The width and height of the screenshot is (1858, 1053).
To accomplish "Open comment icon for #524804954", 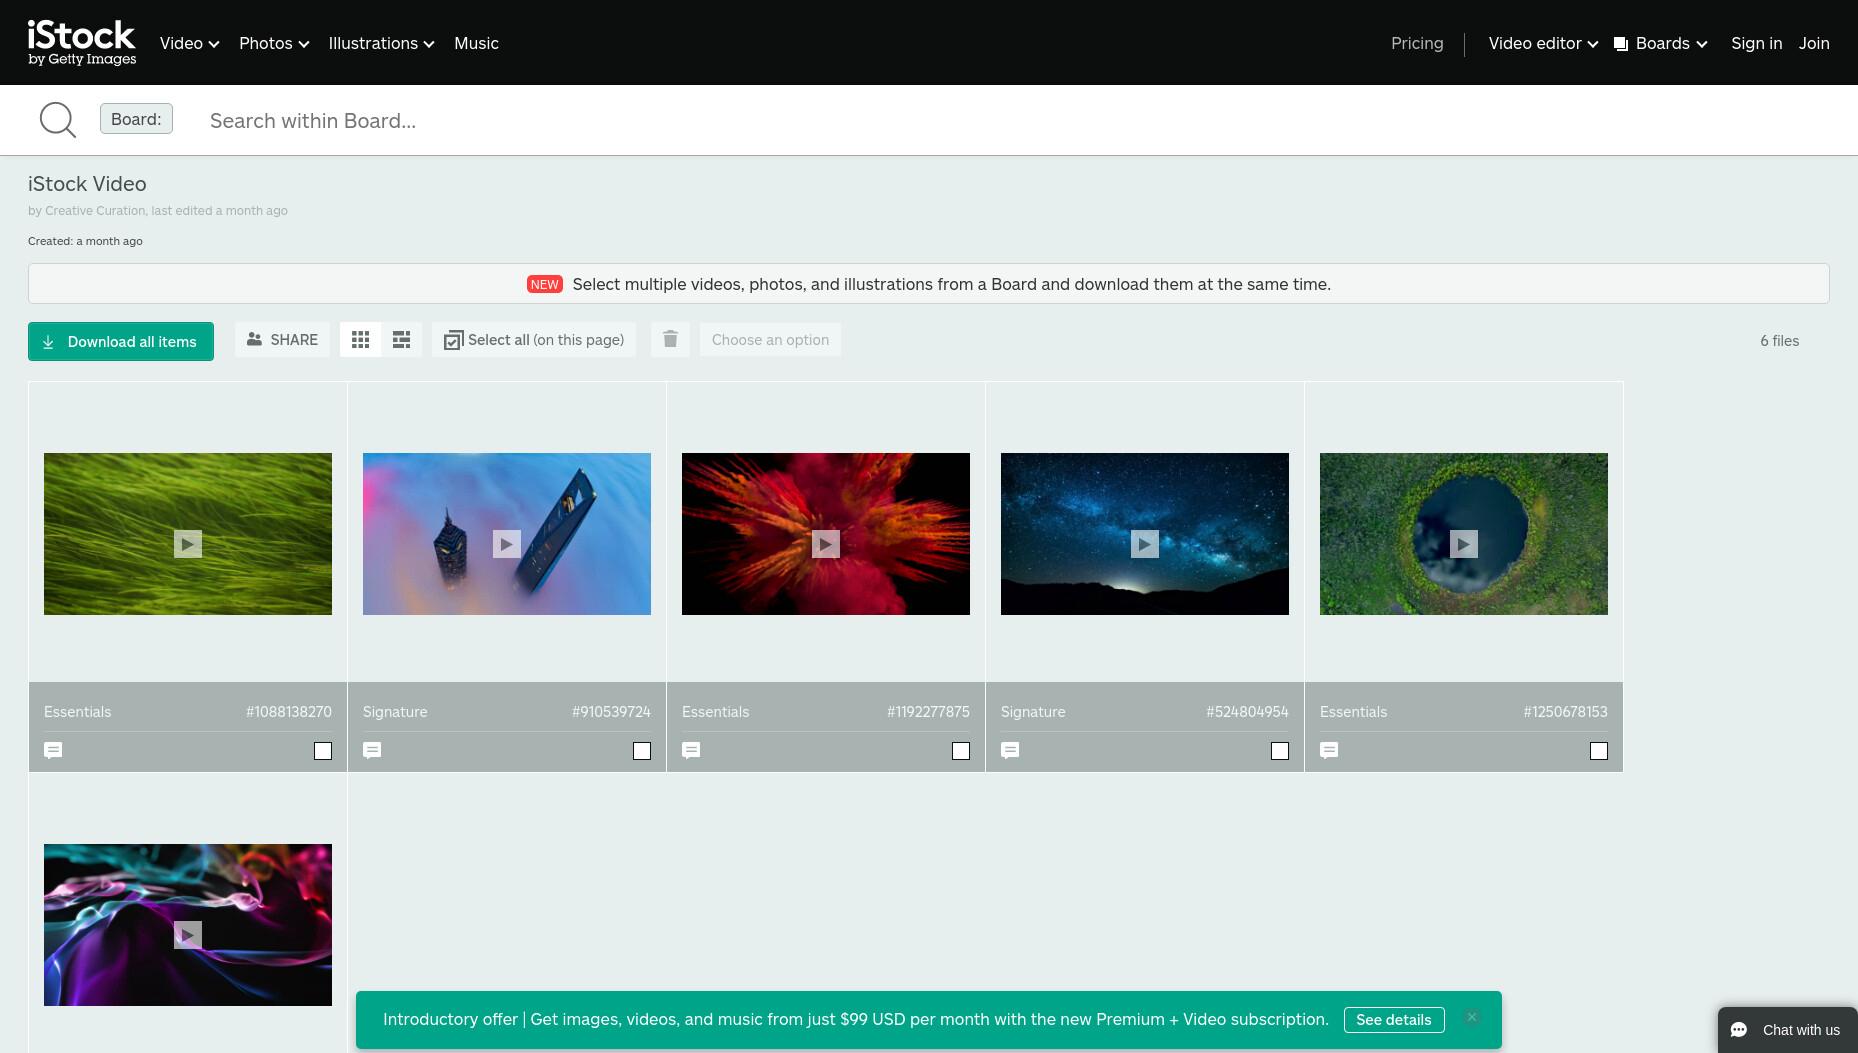I will click(1010, 750).
